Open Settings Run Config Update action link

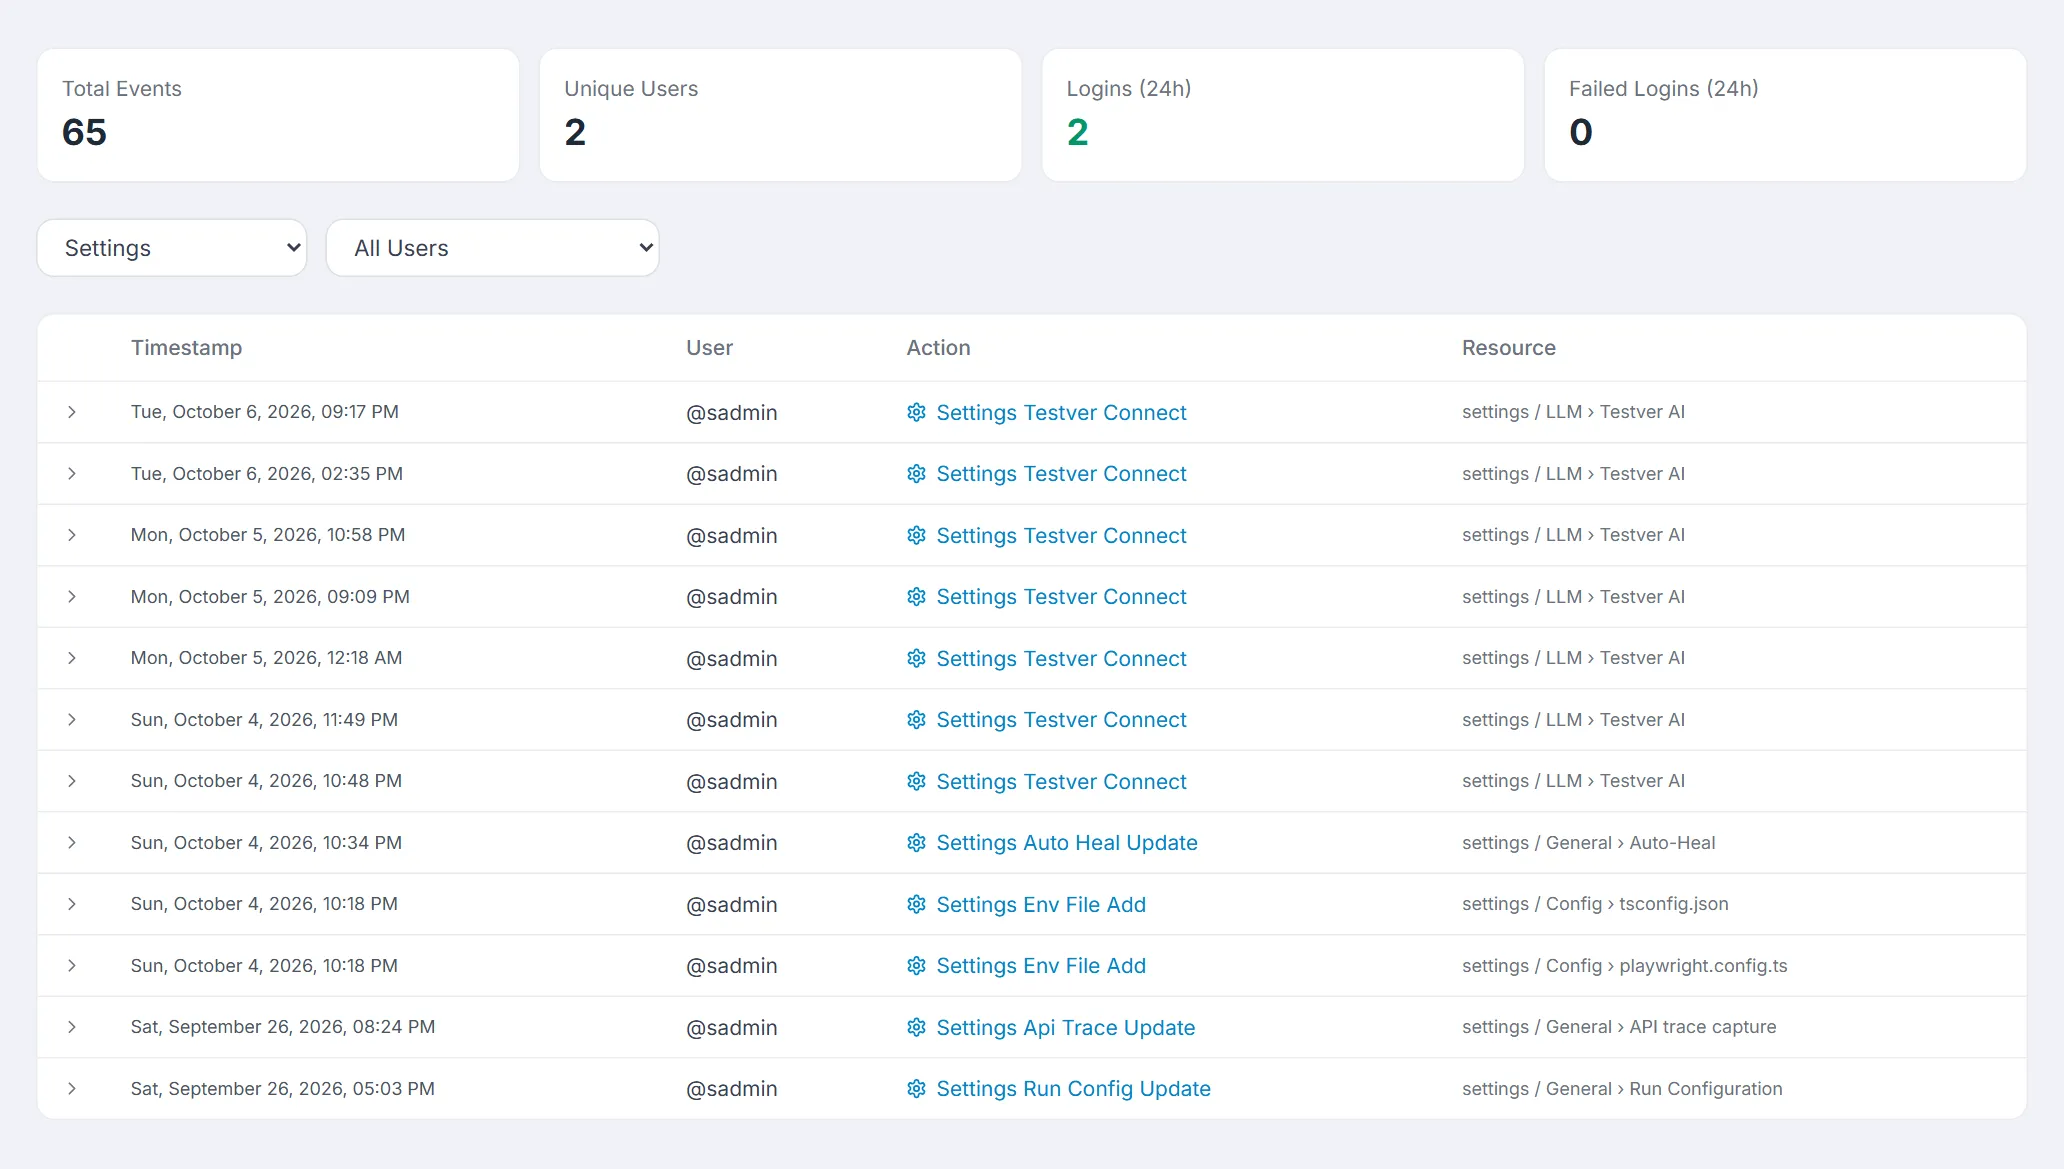coord(1073,1089)
